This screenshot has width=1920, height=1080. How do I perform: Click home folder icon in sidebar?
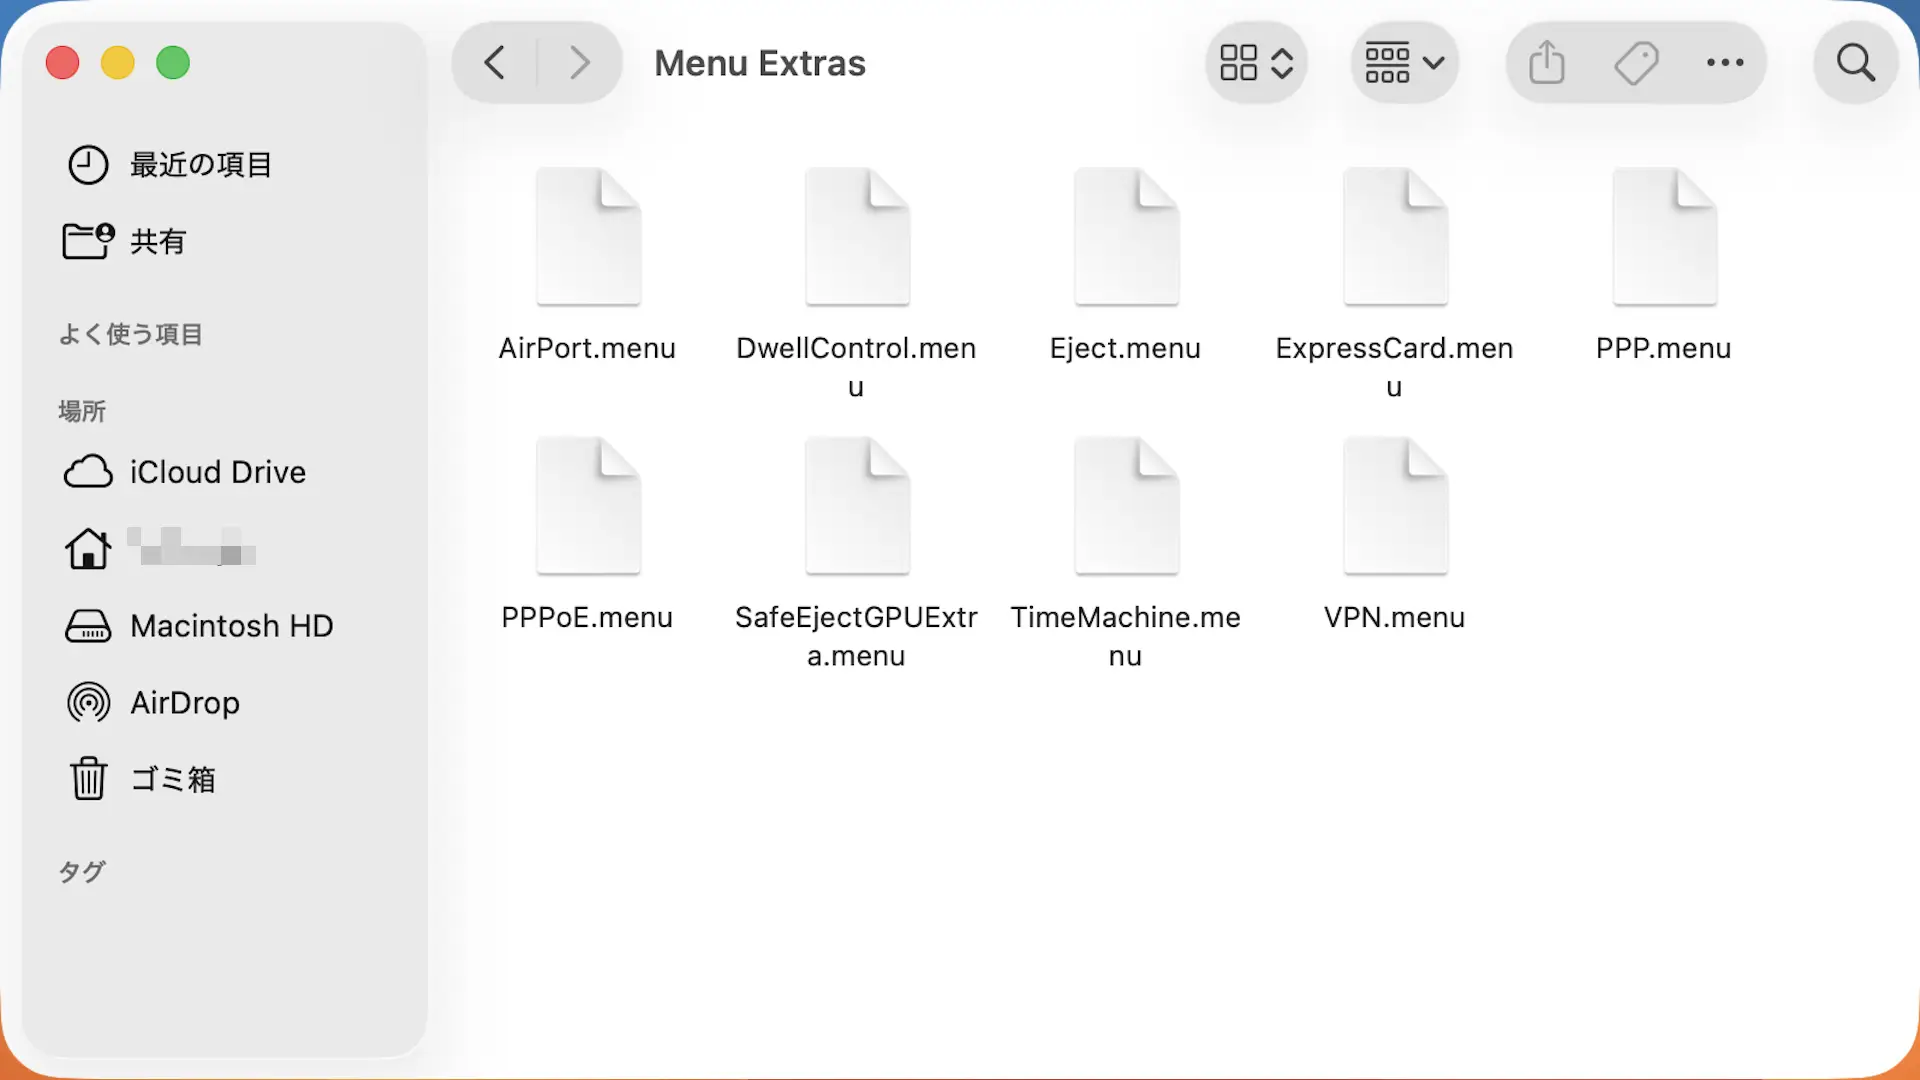pyautogui.click(x=88, y=548)
